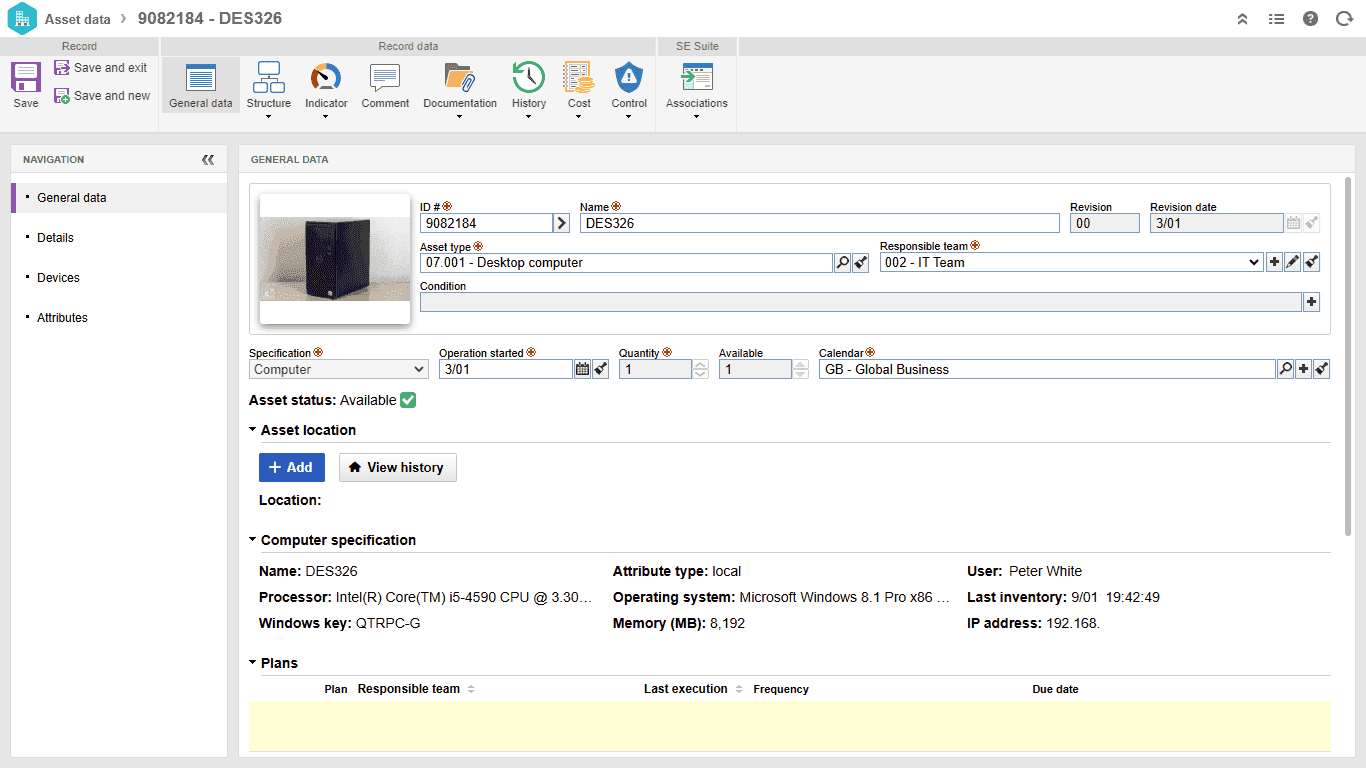1366x768 pixels.
Task: Open the History clock icon
Action: tap(529, 77)
